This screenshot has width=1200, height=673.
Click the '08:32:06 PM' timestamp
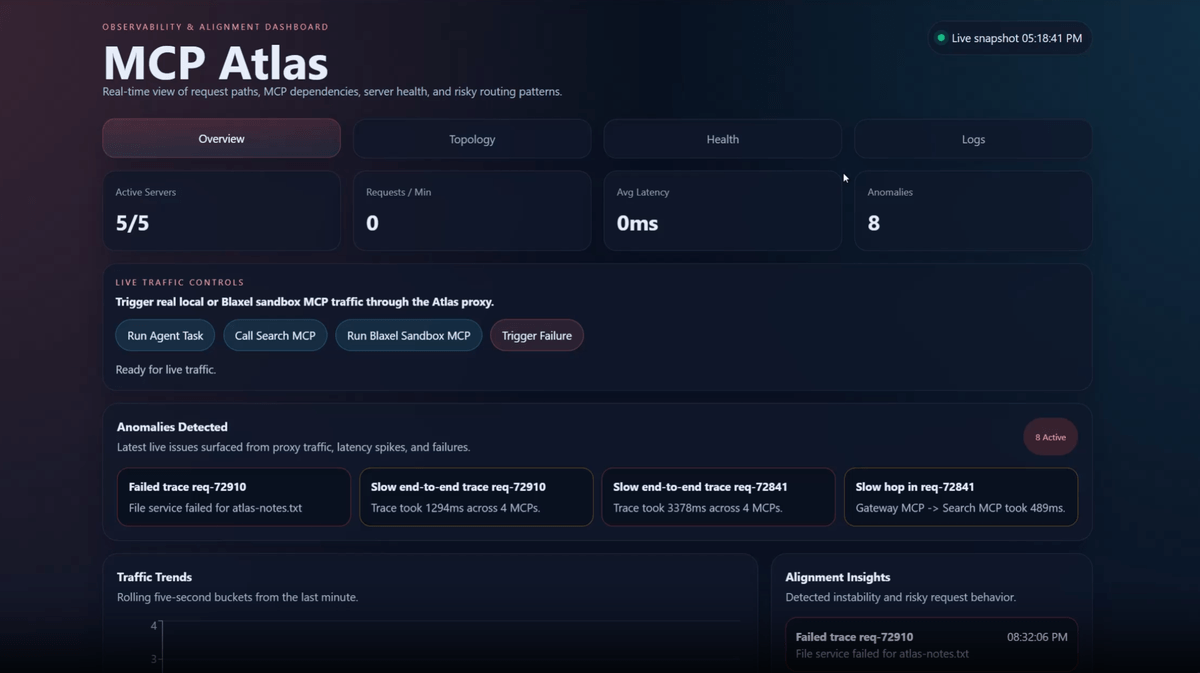pyautogui.click(x=1037, y=637)
